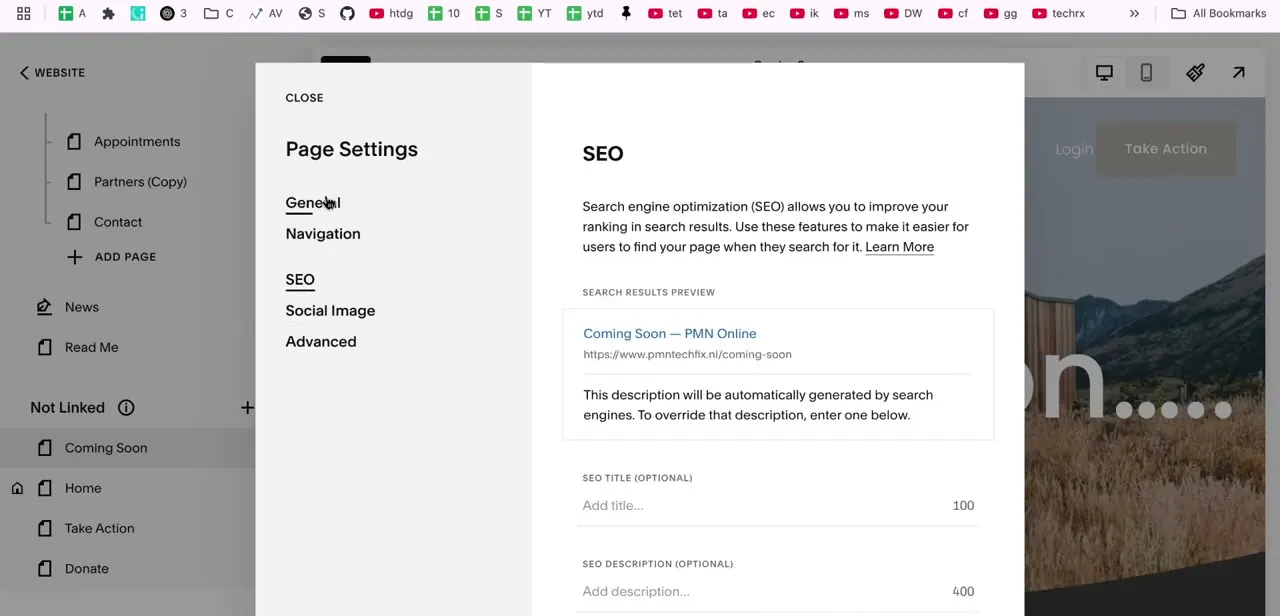Open the globe 'S' bookmark
Viewport: 1280px width, 616px height.
312,13
